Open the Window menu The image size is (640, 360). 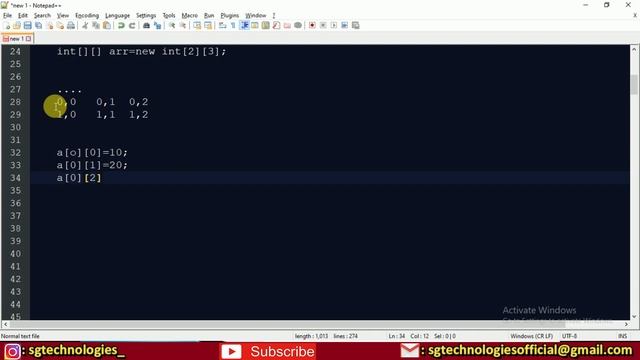click(x=256, y=16)
